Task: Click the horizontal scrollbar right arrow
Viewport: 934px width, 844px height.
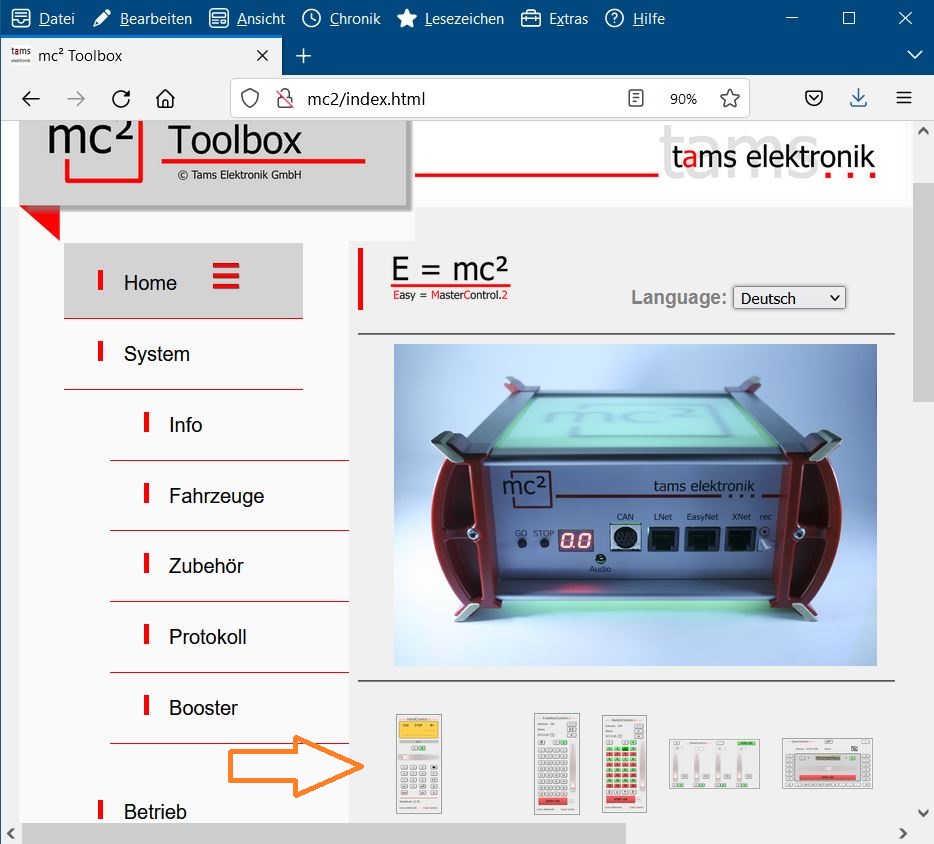Action: (x=903, y=833)
